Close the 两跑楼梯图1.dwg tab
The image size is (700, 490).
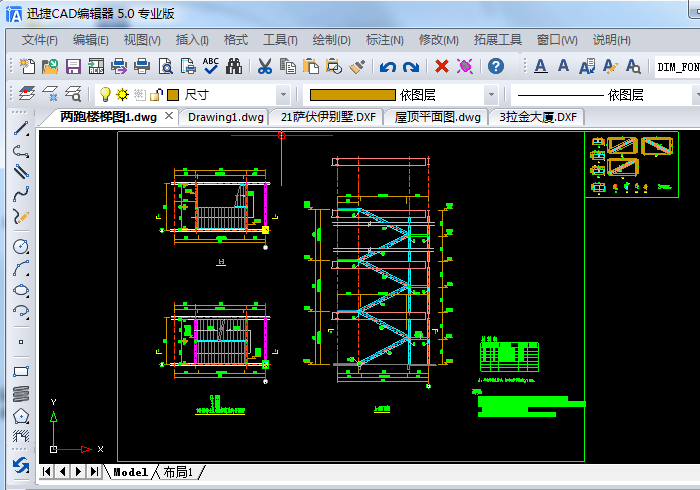[169, 116]
